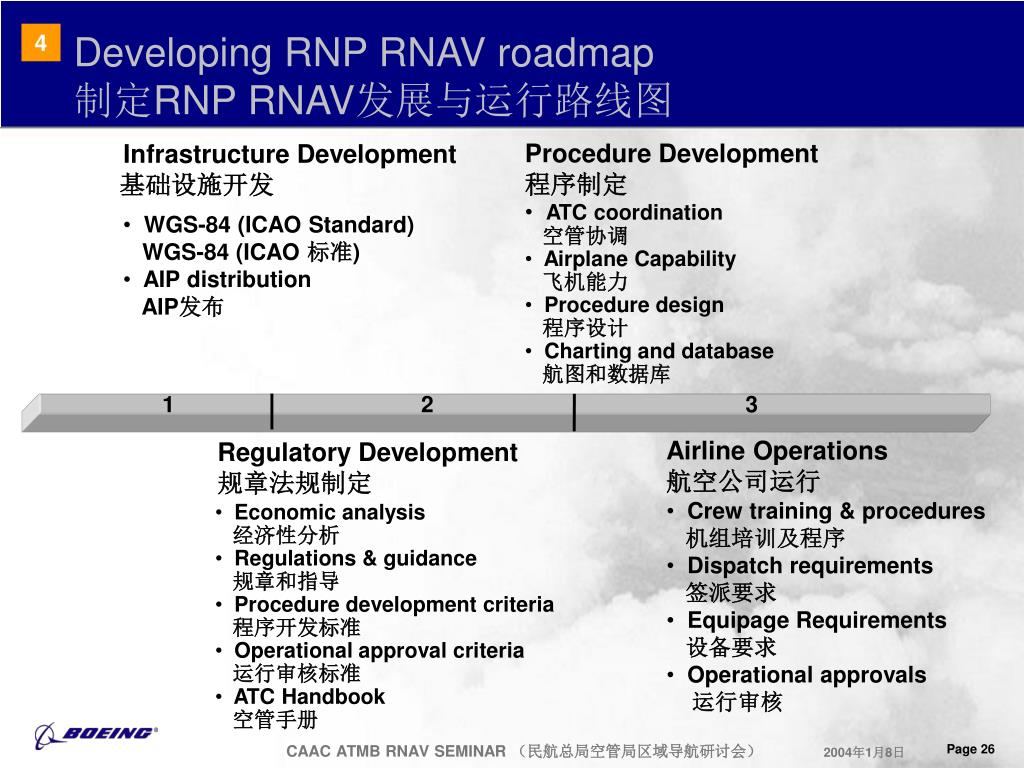Select 'Operational approval criteria' bullet
1024x768 pixels.
pos(379,651)
